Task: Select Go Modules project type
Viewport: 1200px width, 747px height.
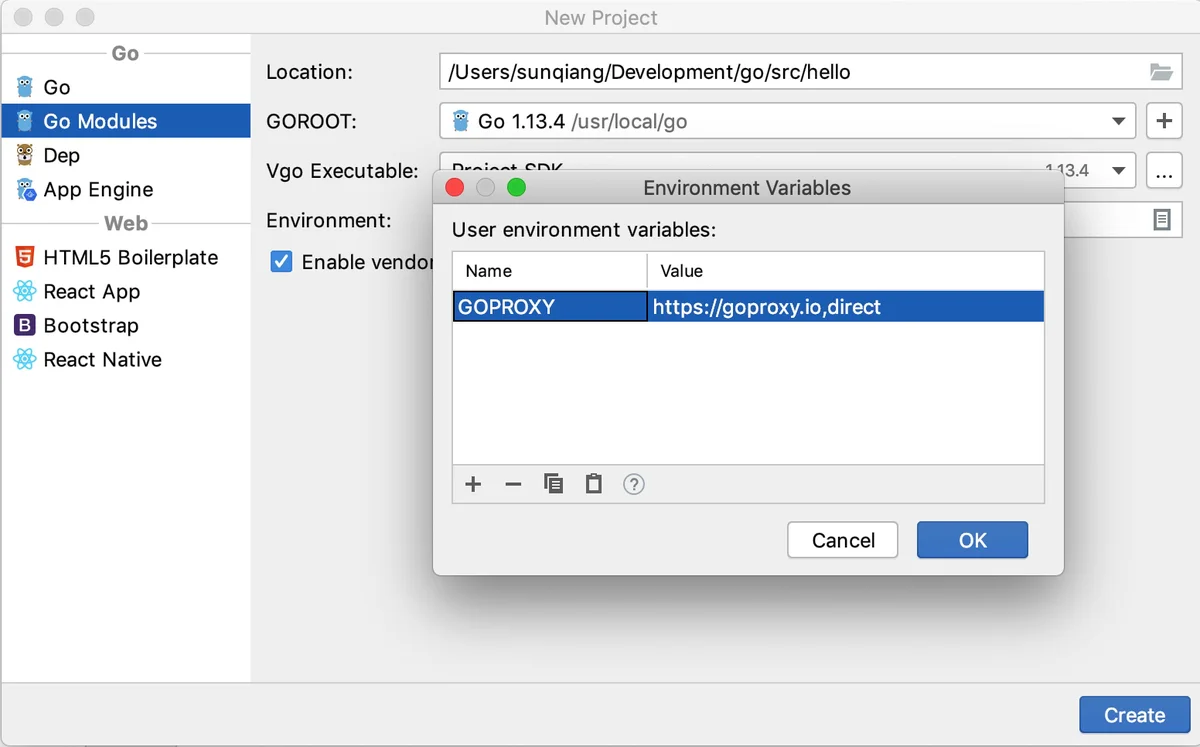Action: [x=125, y=121]
